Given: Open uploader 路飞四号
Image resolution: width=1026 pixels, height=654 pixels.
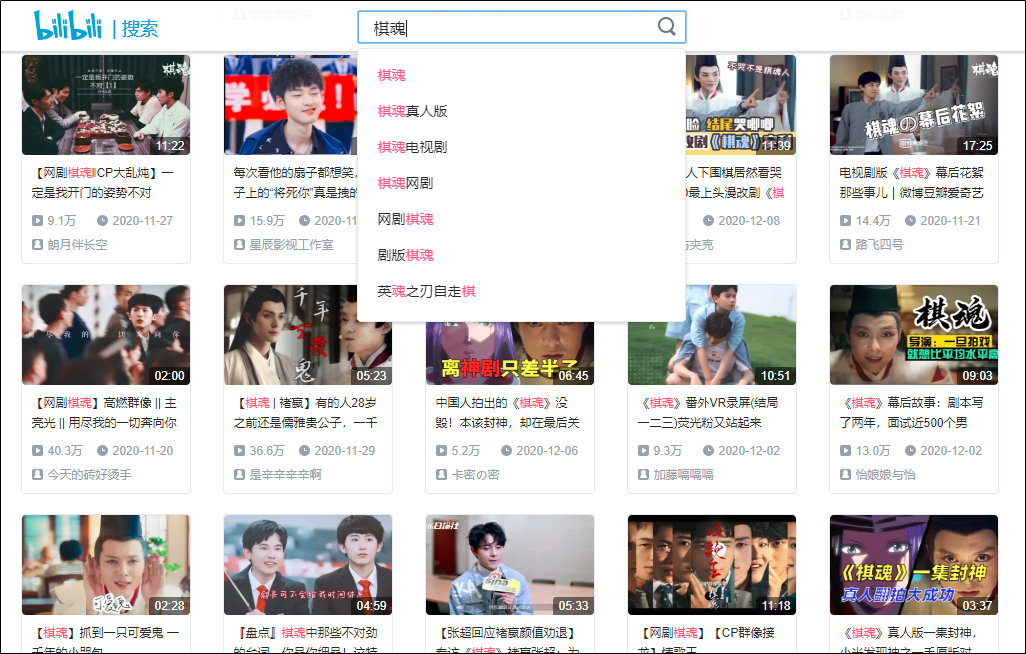Looking at the screenshot, I should tap(879, 245).
